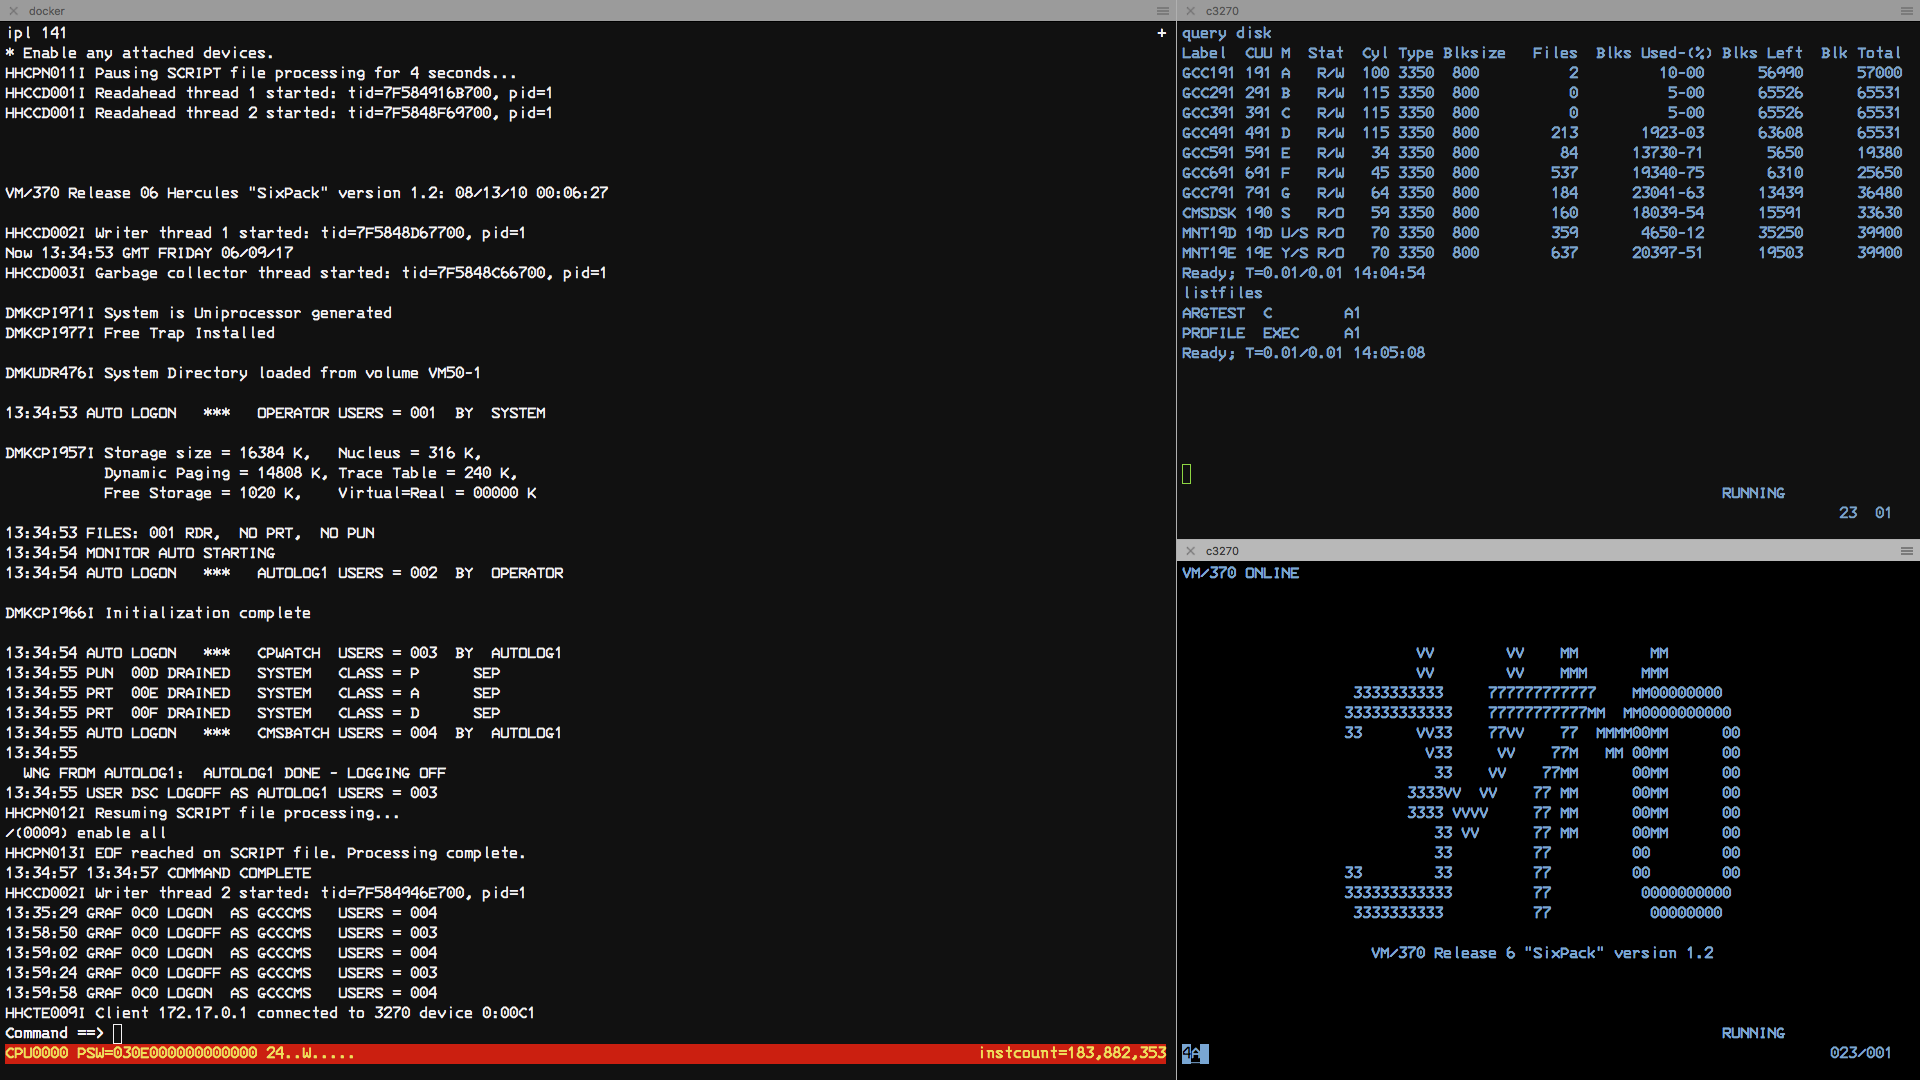This screenshot has height=1080, width=1920.
Task: Close the lower c3270 pane showing VM/370 logo
Action: click(x=1190, y=551)
